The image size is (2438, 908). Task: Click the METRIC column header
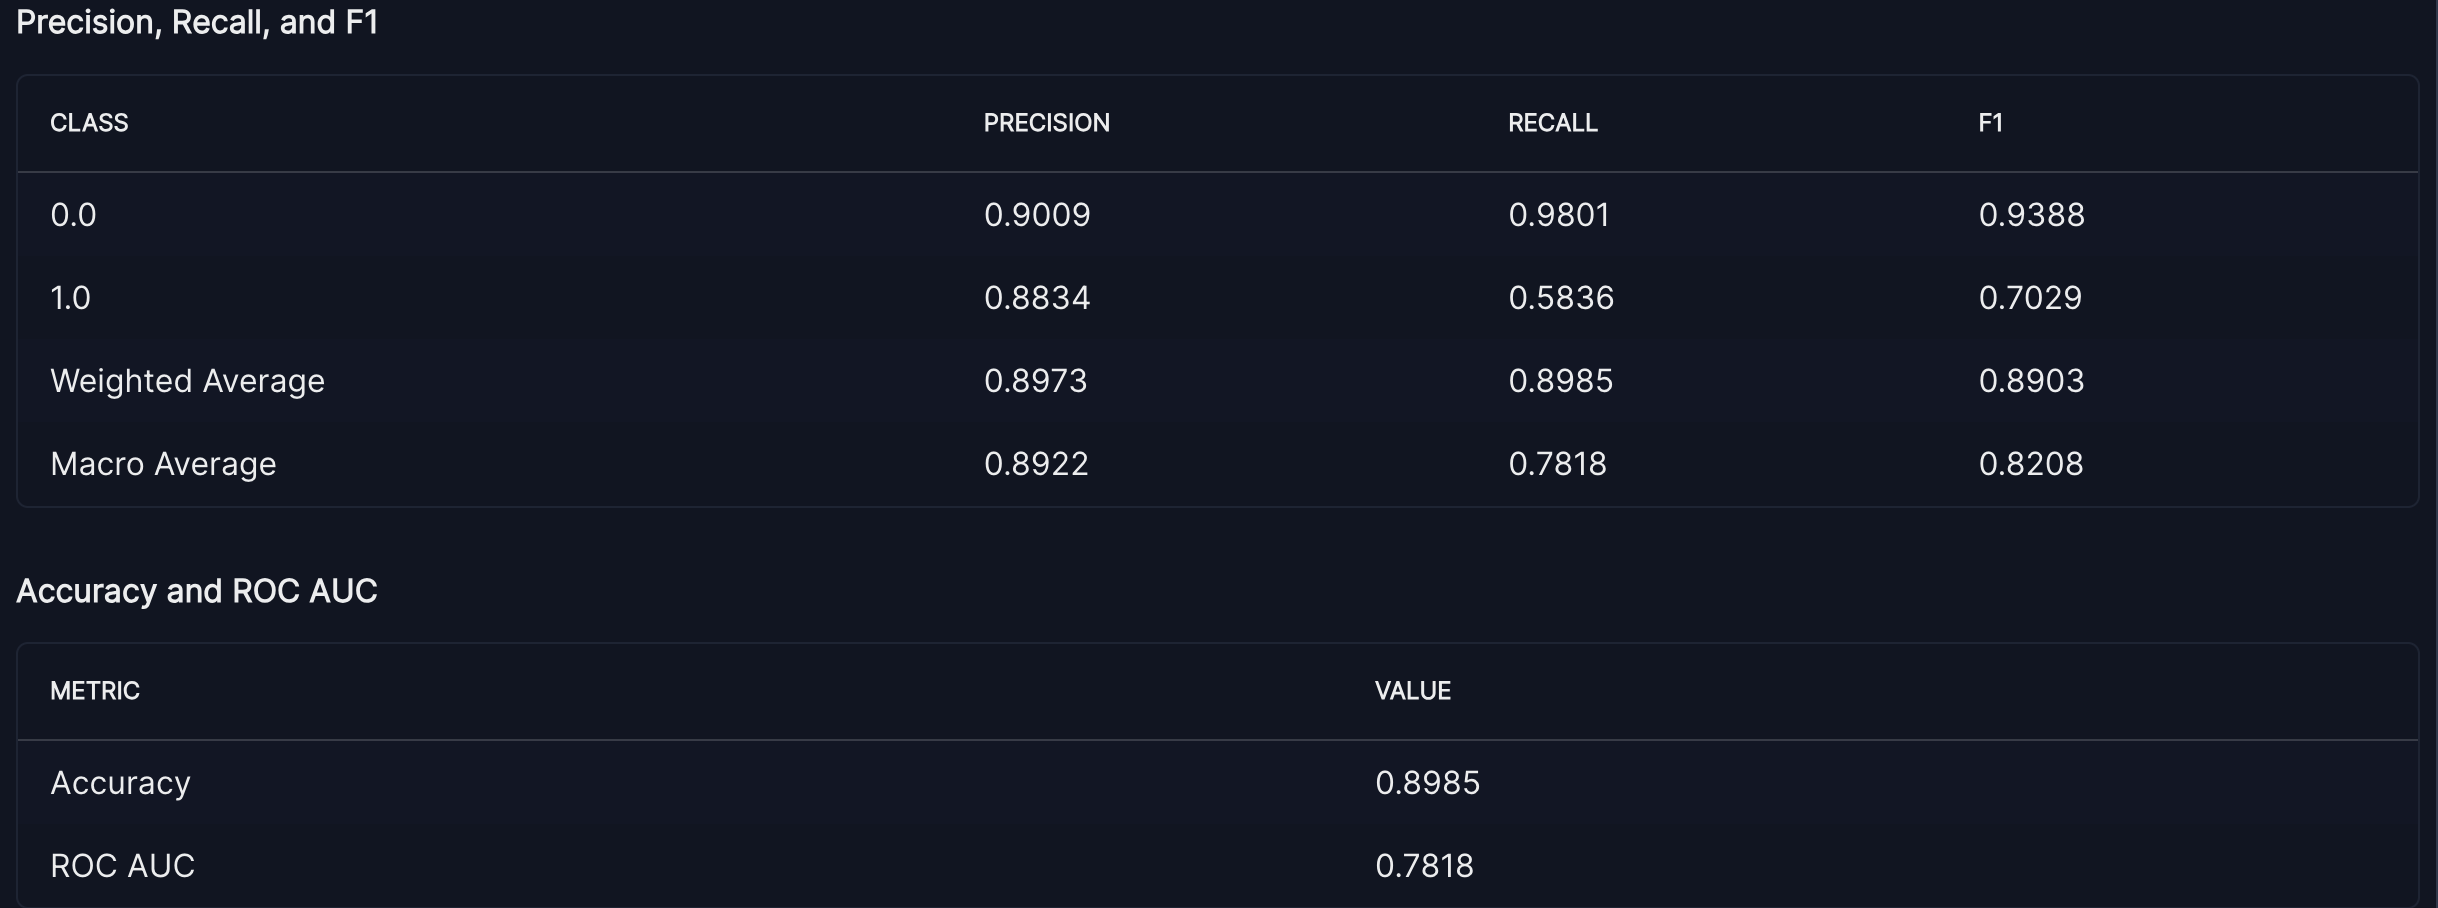pos(95,691)
